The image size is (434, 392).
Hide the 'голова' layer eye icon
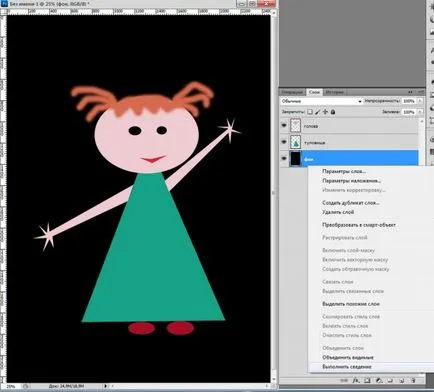pos(284,126)
